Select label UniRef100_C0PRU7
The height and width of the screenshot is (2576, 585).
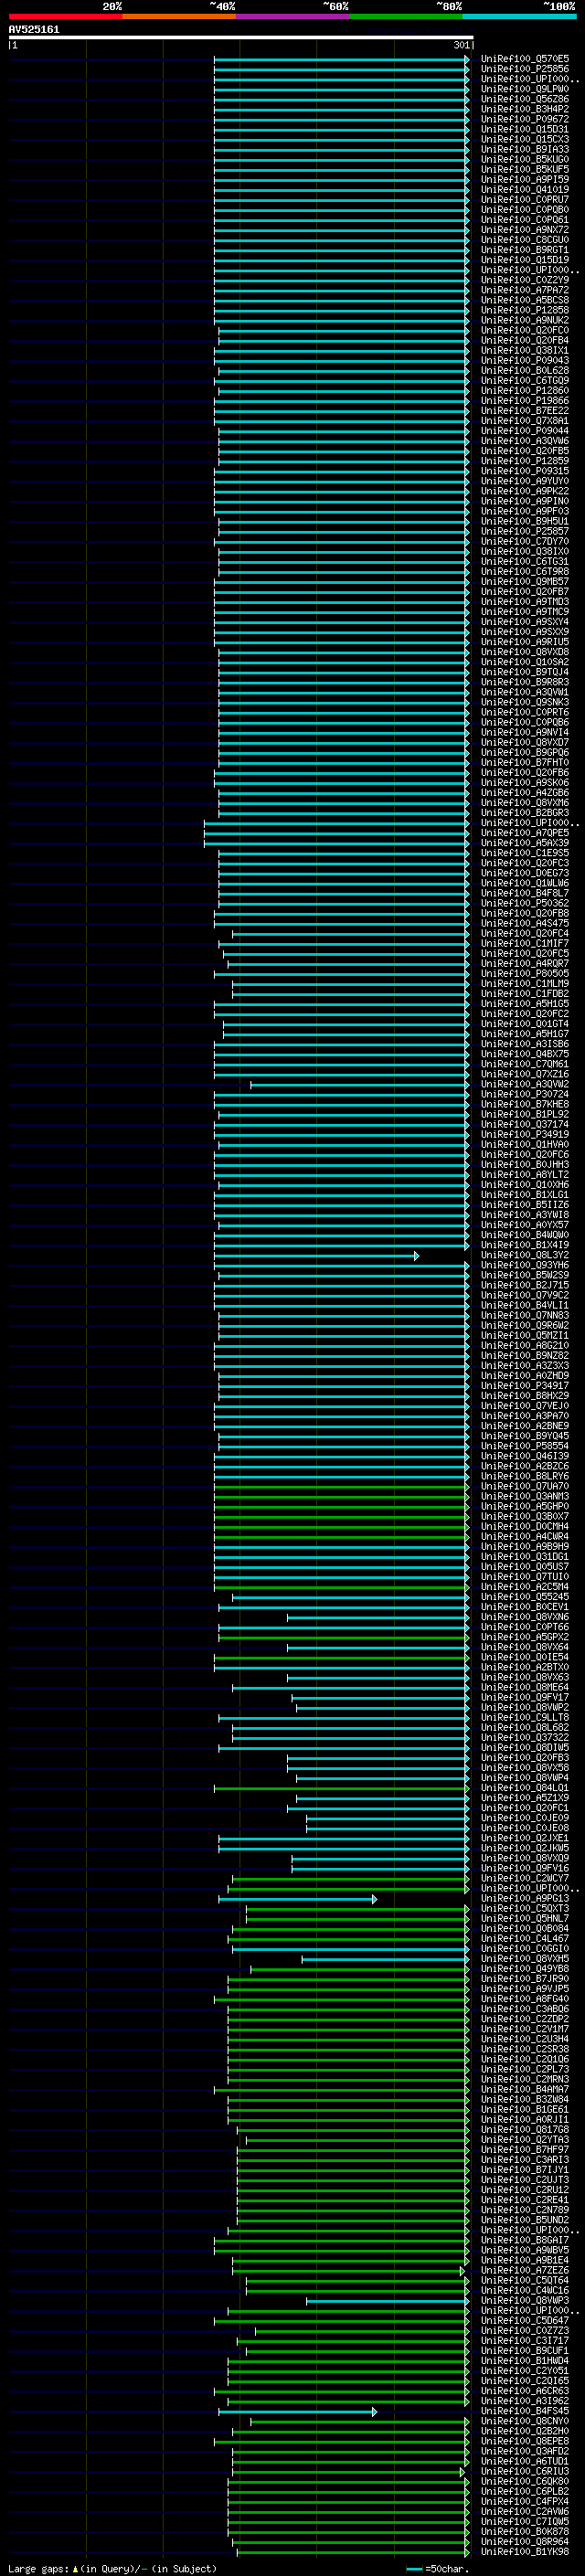click(x=524, y=199)
